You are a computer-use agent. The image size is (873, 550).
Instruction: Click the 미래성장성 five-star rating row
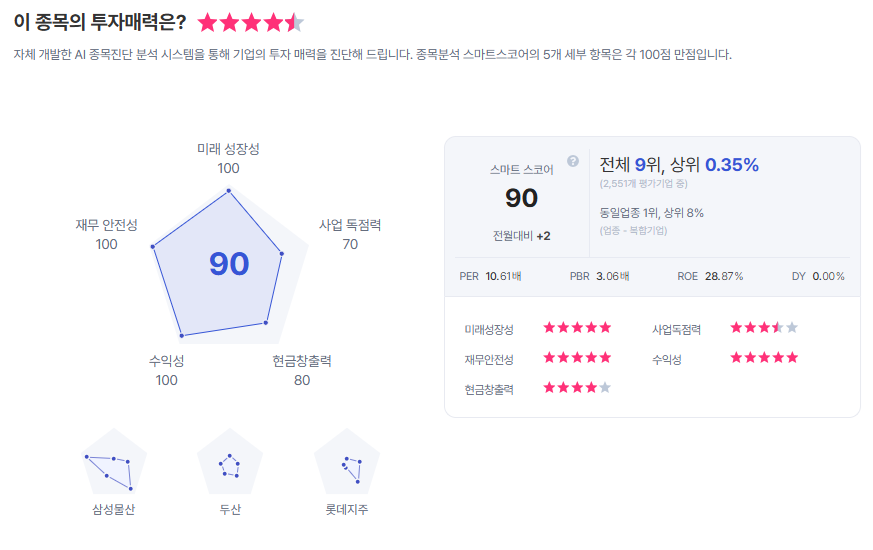click(576, 328)
